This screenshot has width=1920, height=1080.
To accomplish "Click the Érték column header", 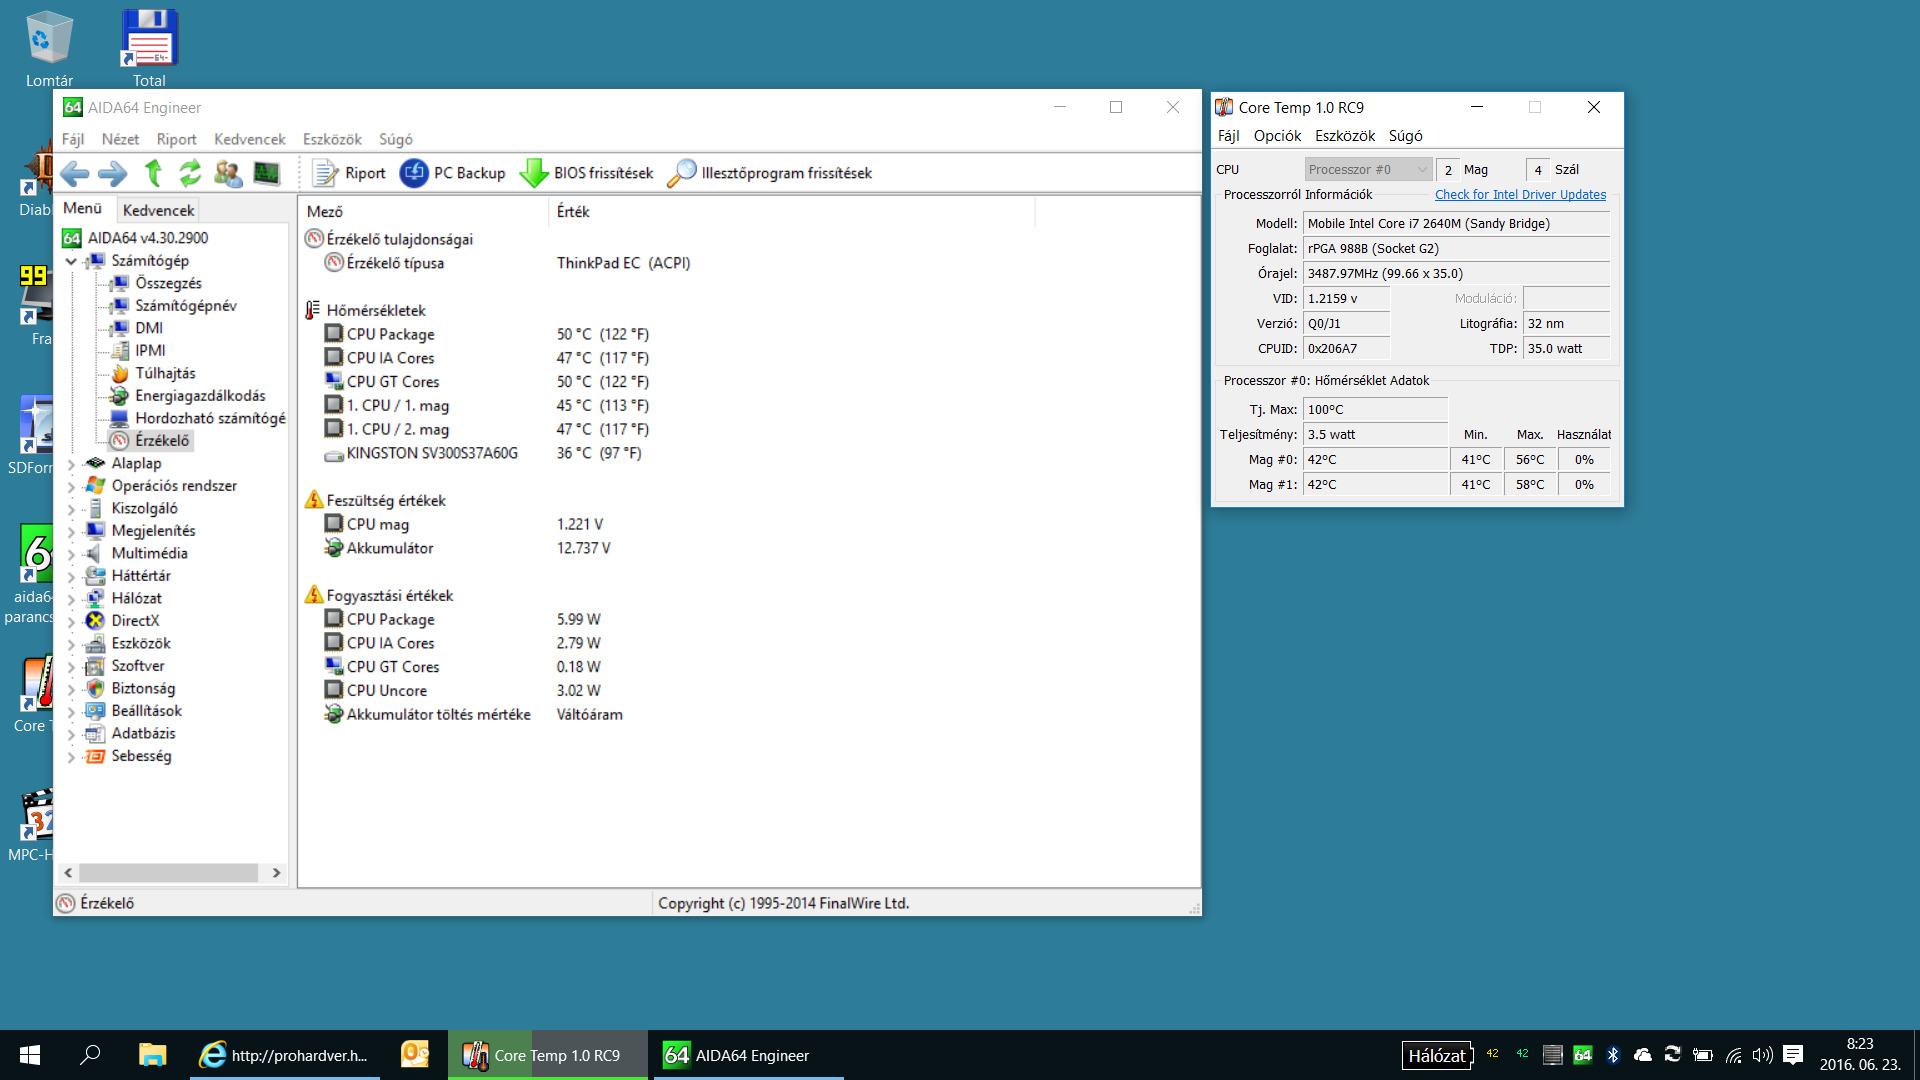I will click(x=791, y=212).
